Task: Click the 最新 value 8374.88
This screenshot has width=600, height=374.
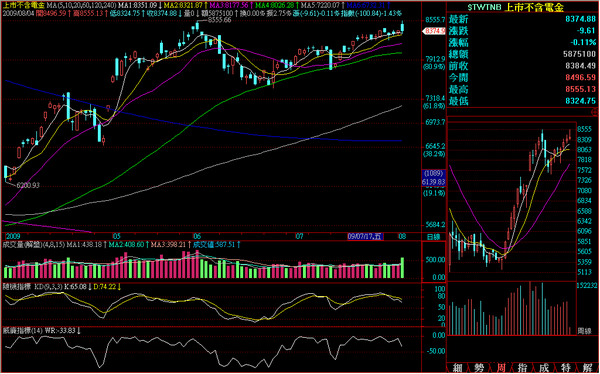Action: coord(580,19)
